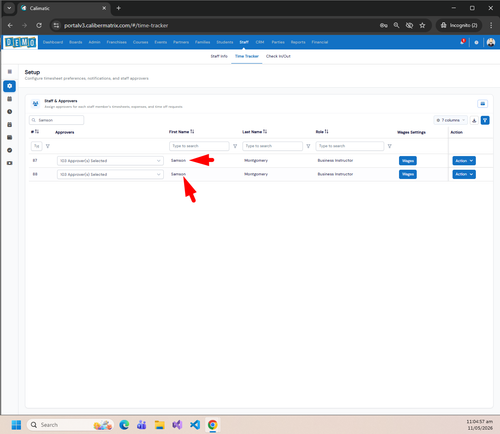This screenshot has height=434, width=500.
Task: Expand approvers dropdown for row 87
Action: click(110, 161)
